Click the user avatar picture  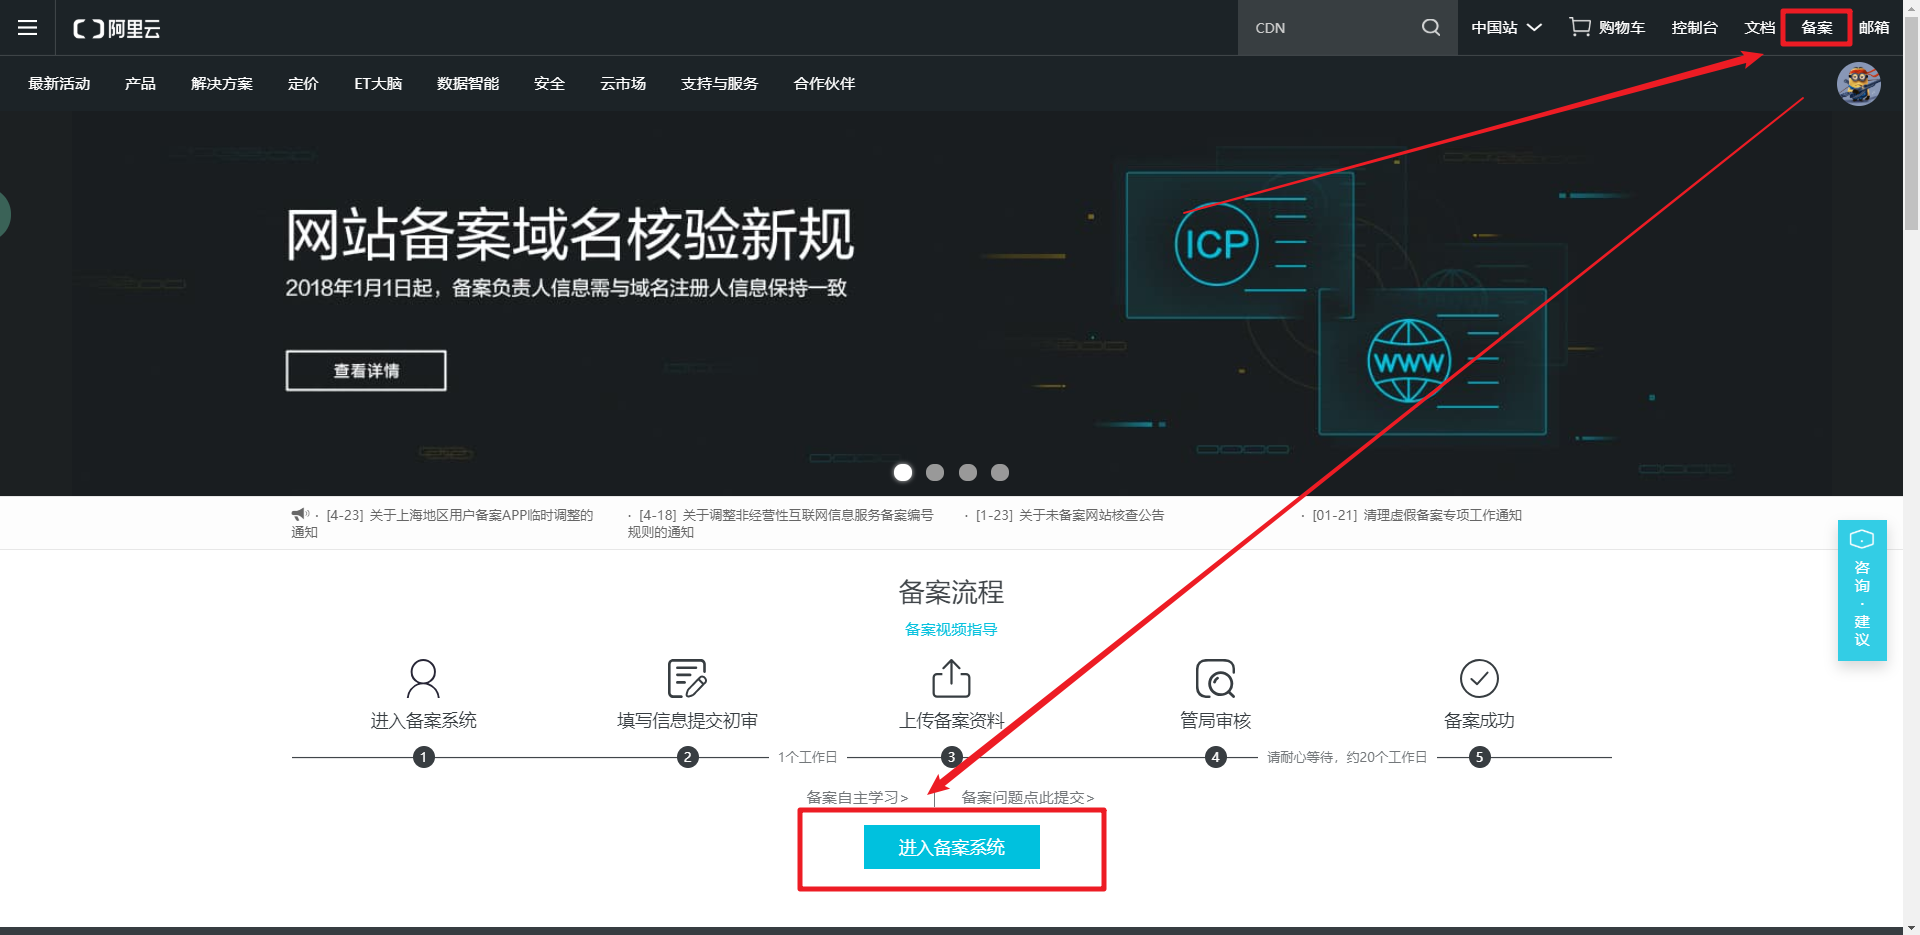(1860, 84)
